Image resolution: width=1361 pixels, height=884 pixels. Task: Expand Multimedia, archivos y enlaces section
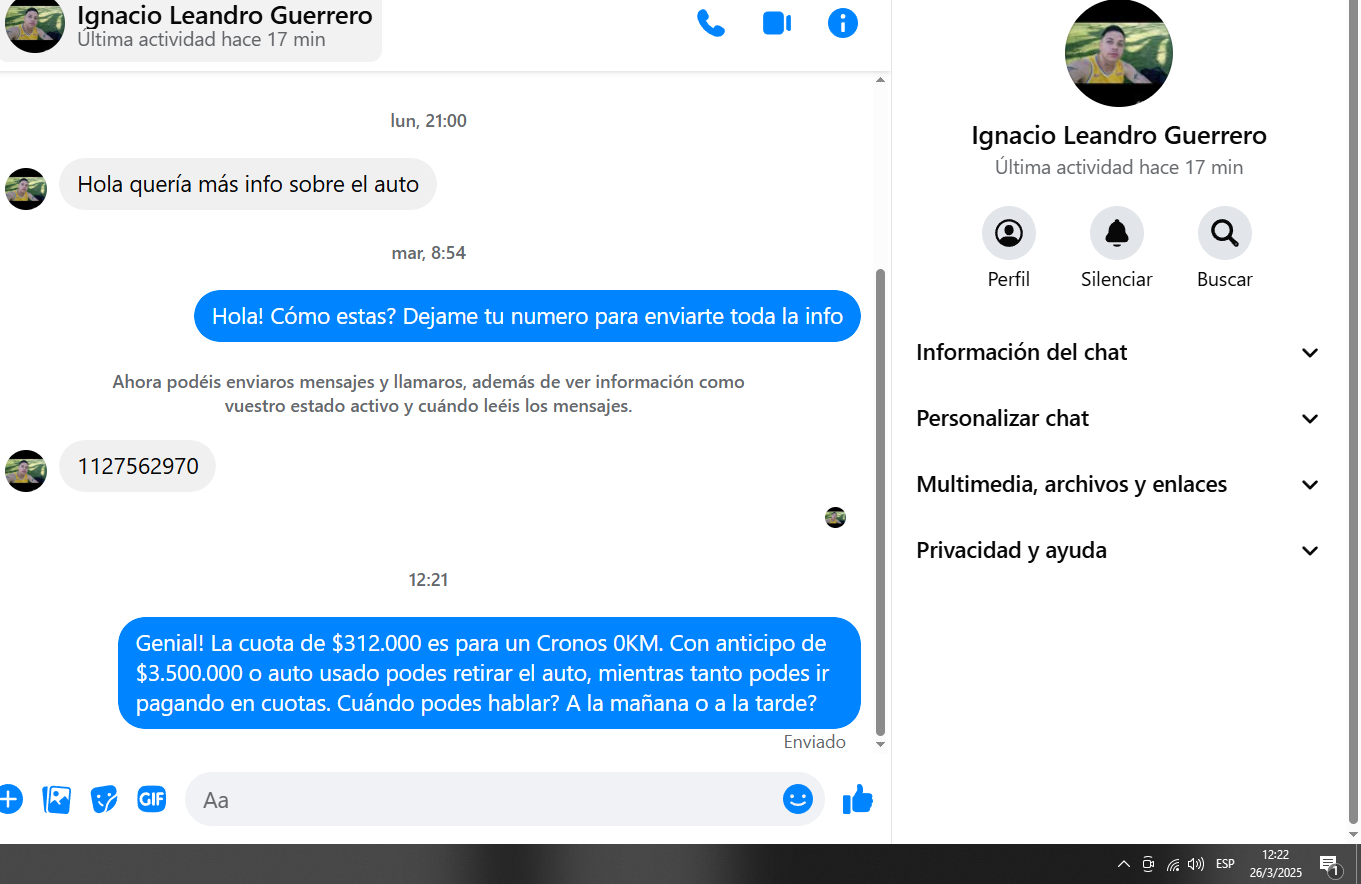tap(1118, 484)
